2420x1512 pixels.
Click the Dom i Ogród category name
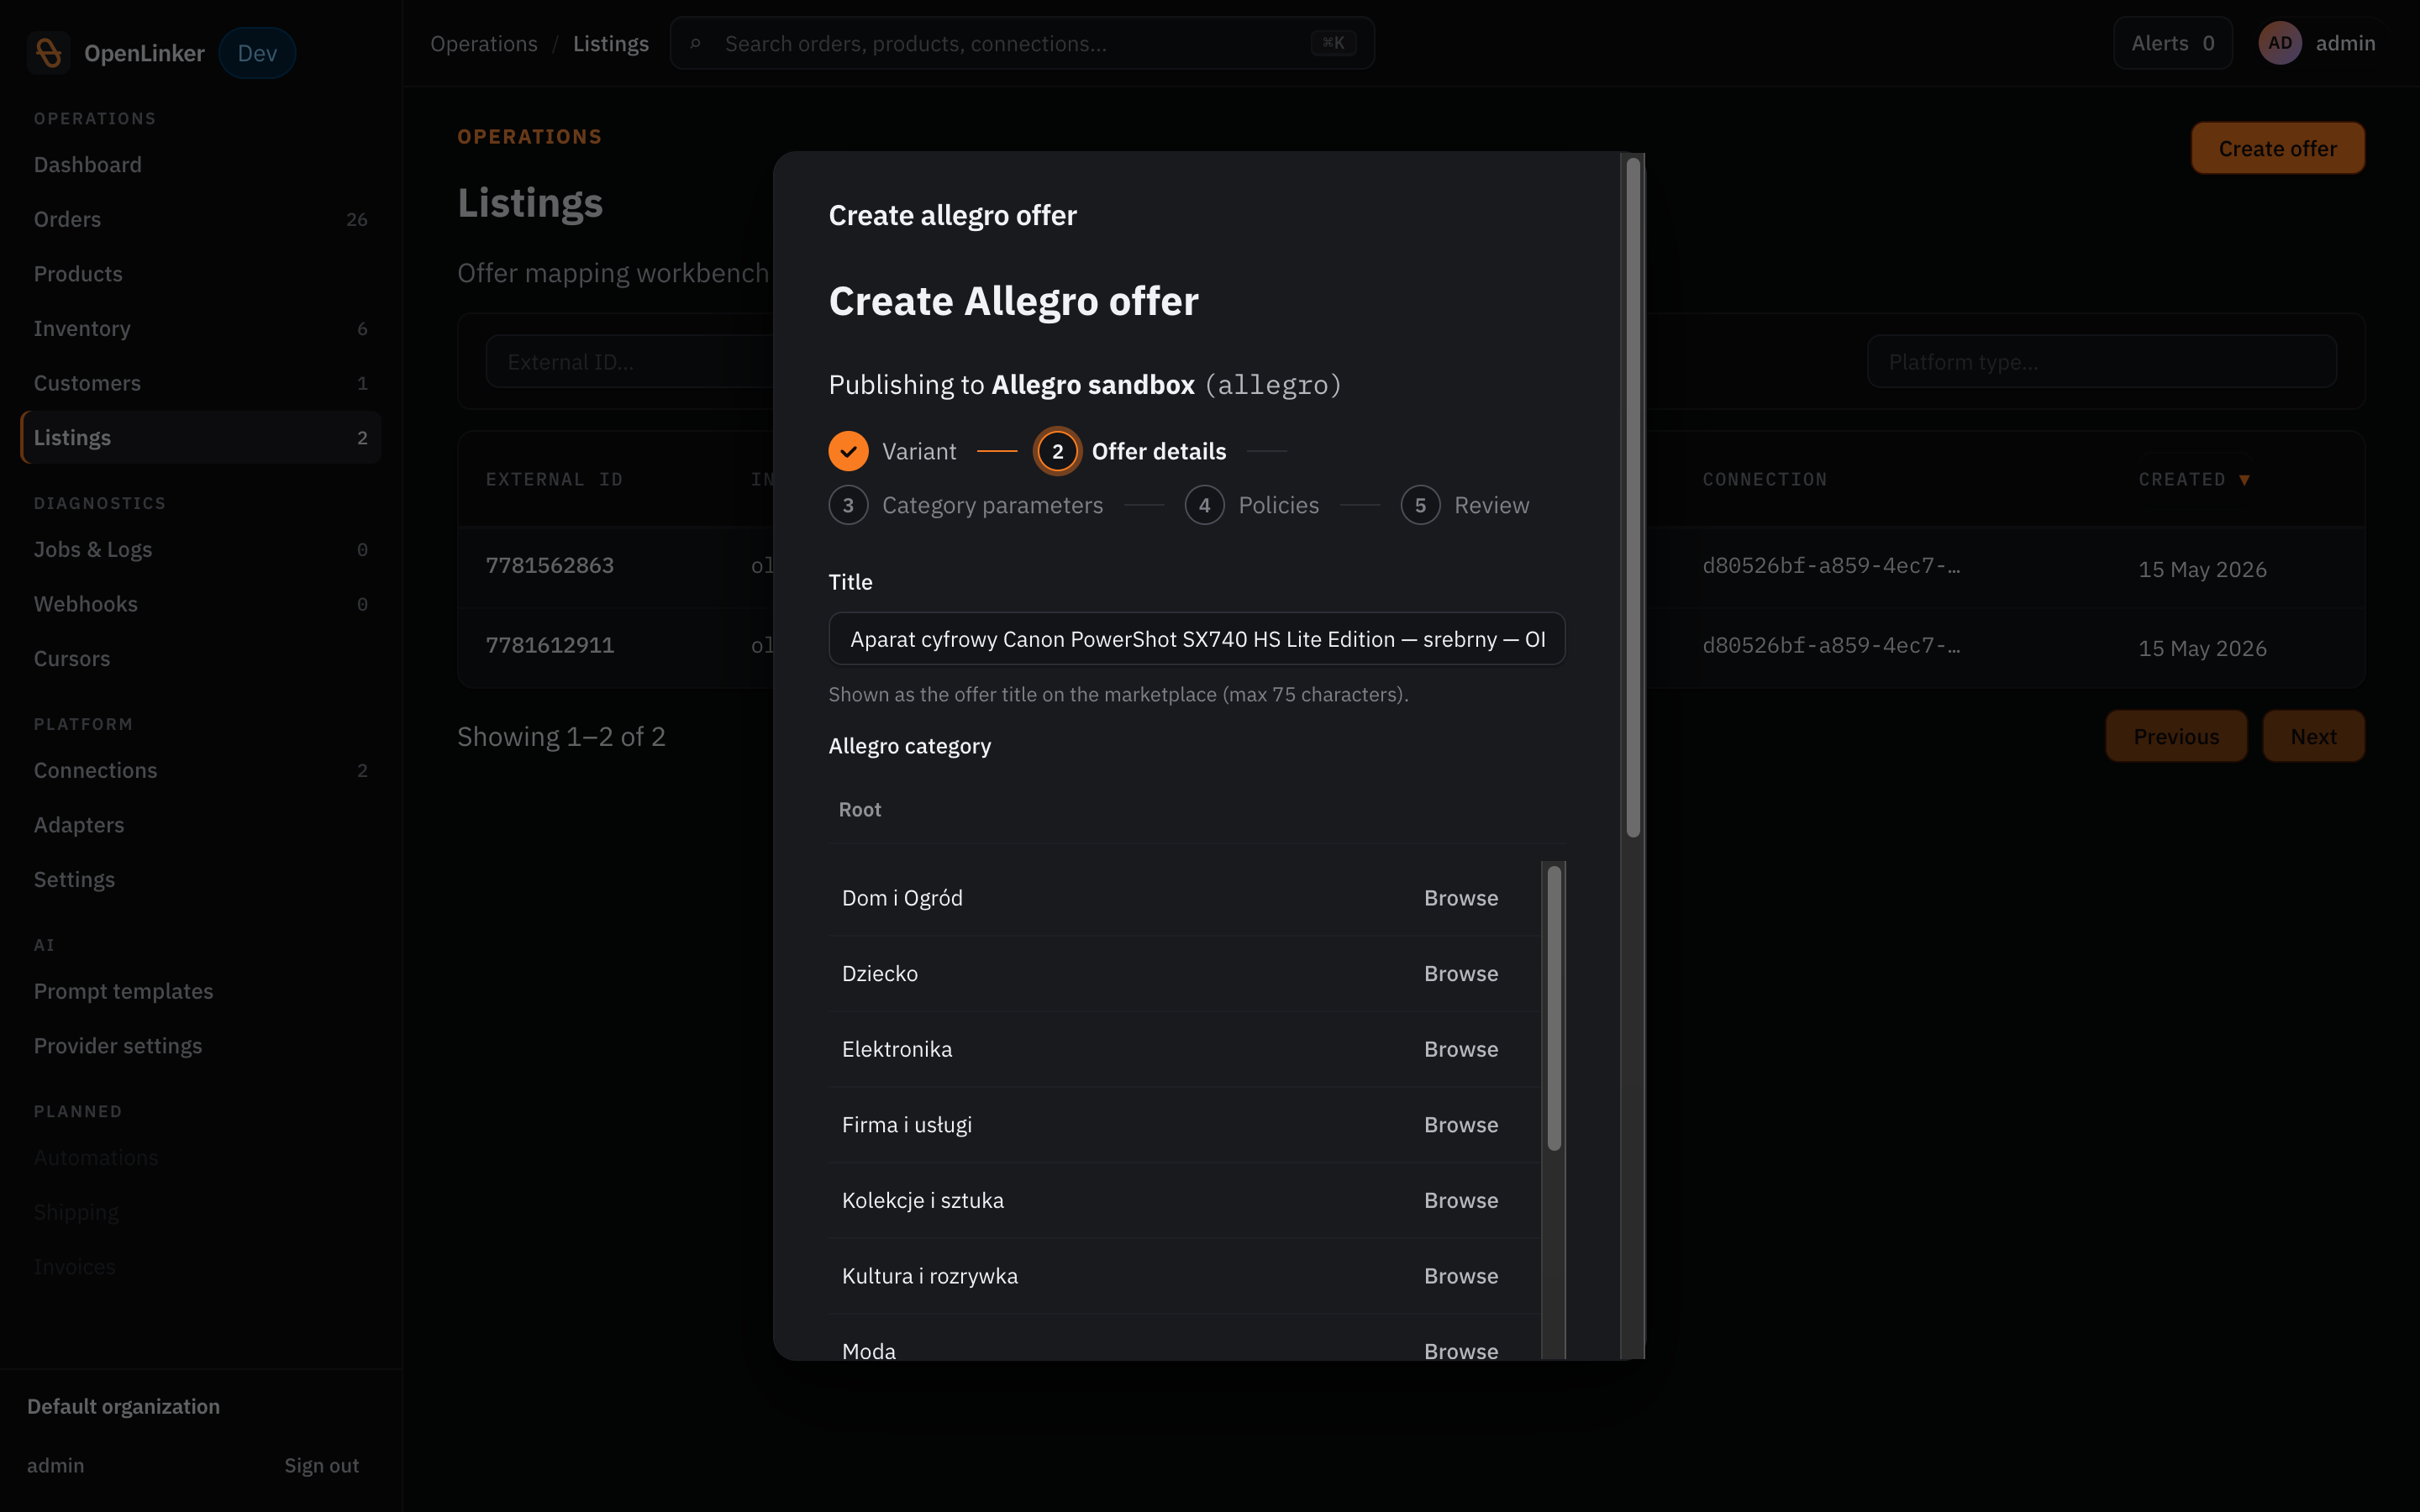coord(902,898)
